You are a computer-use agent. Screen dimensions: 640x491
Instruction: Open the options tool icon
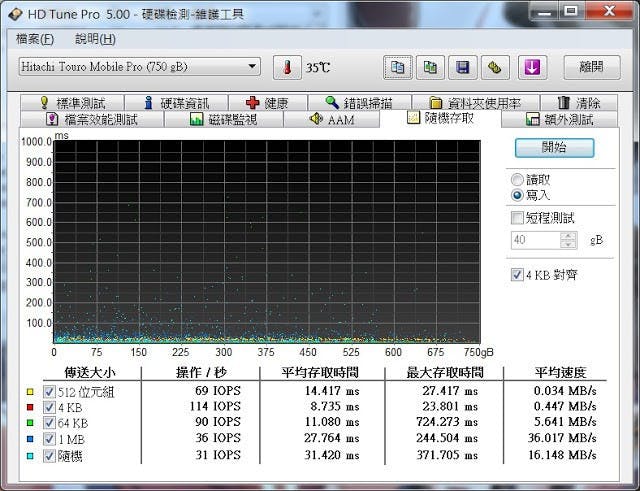(495, 67)
